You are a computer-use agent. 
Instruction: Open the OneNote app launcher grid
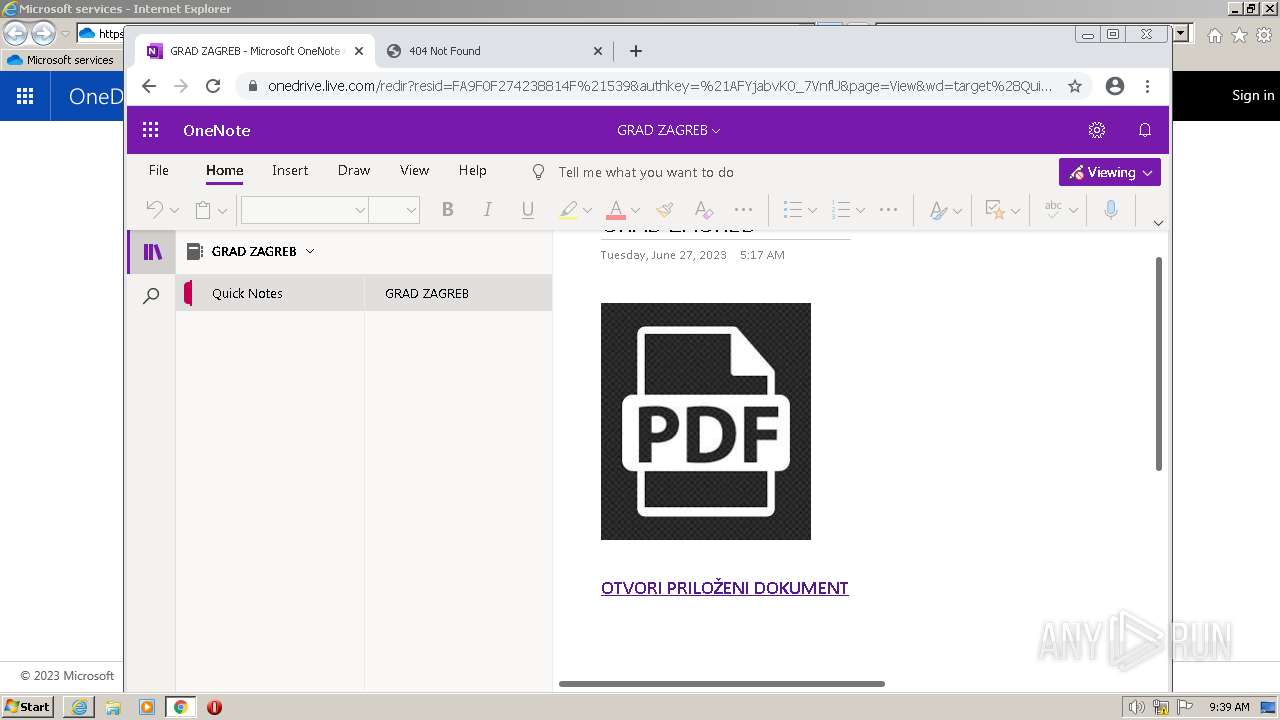(151, 130)
